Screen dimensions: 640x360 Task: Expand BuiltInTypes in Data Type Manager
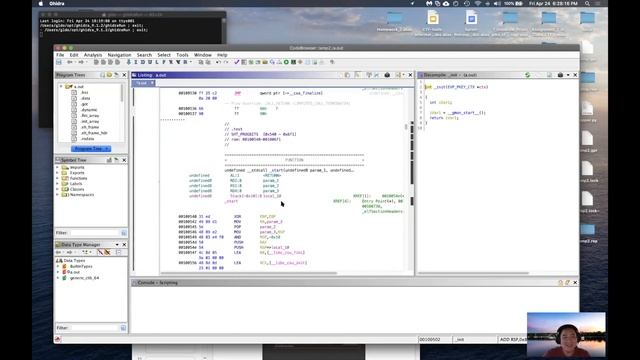point(58,266)
